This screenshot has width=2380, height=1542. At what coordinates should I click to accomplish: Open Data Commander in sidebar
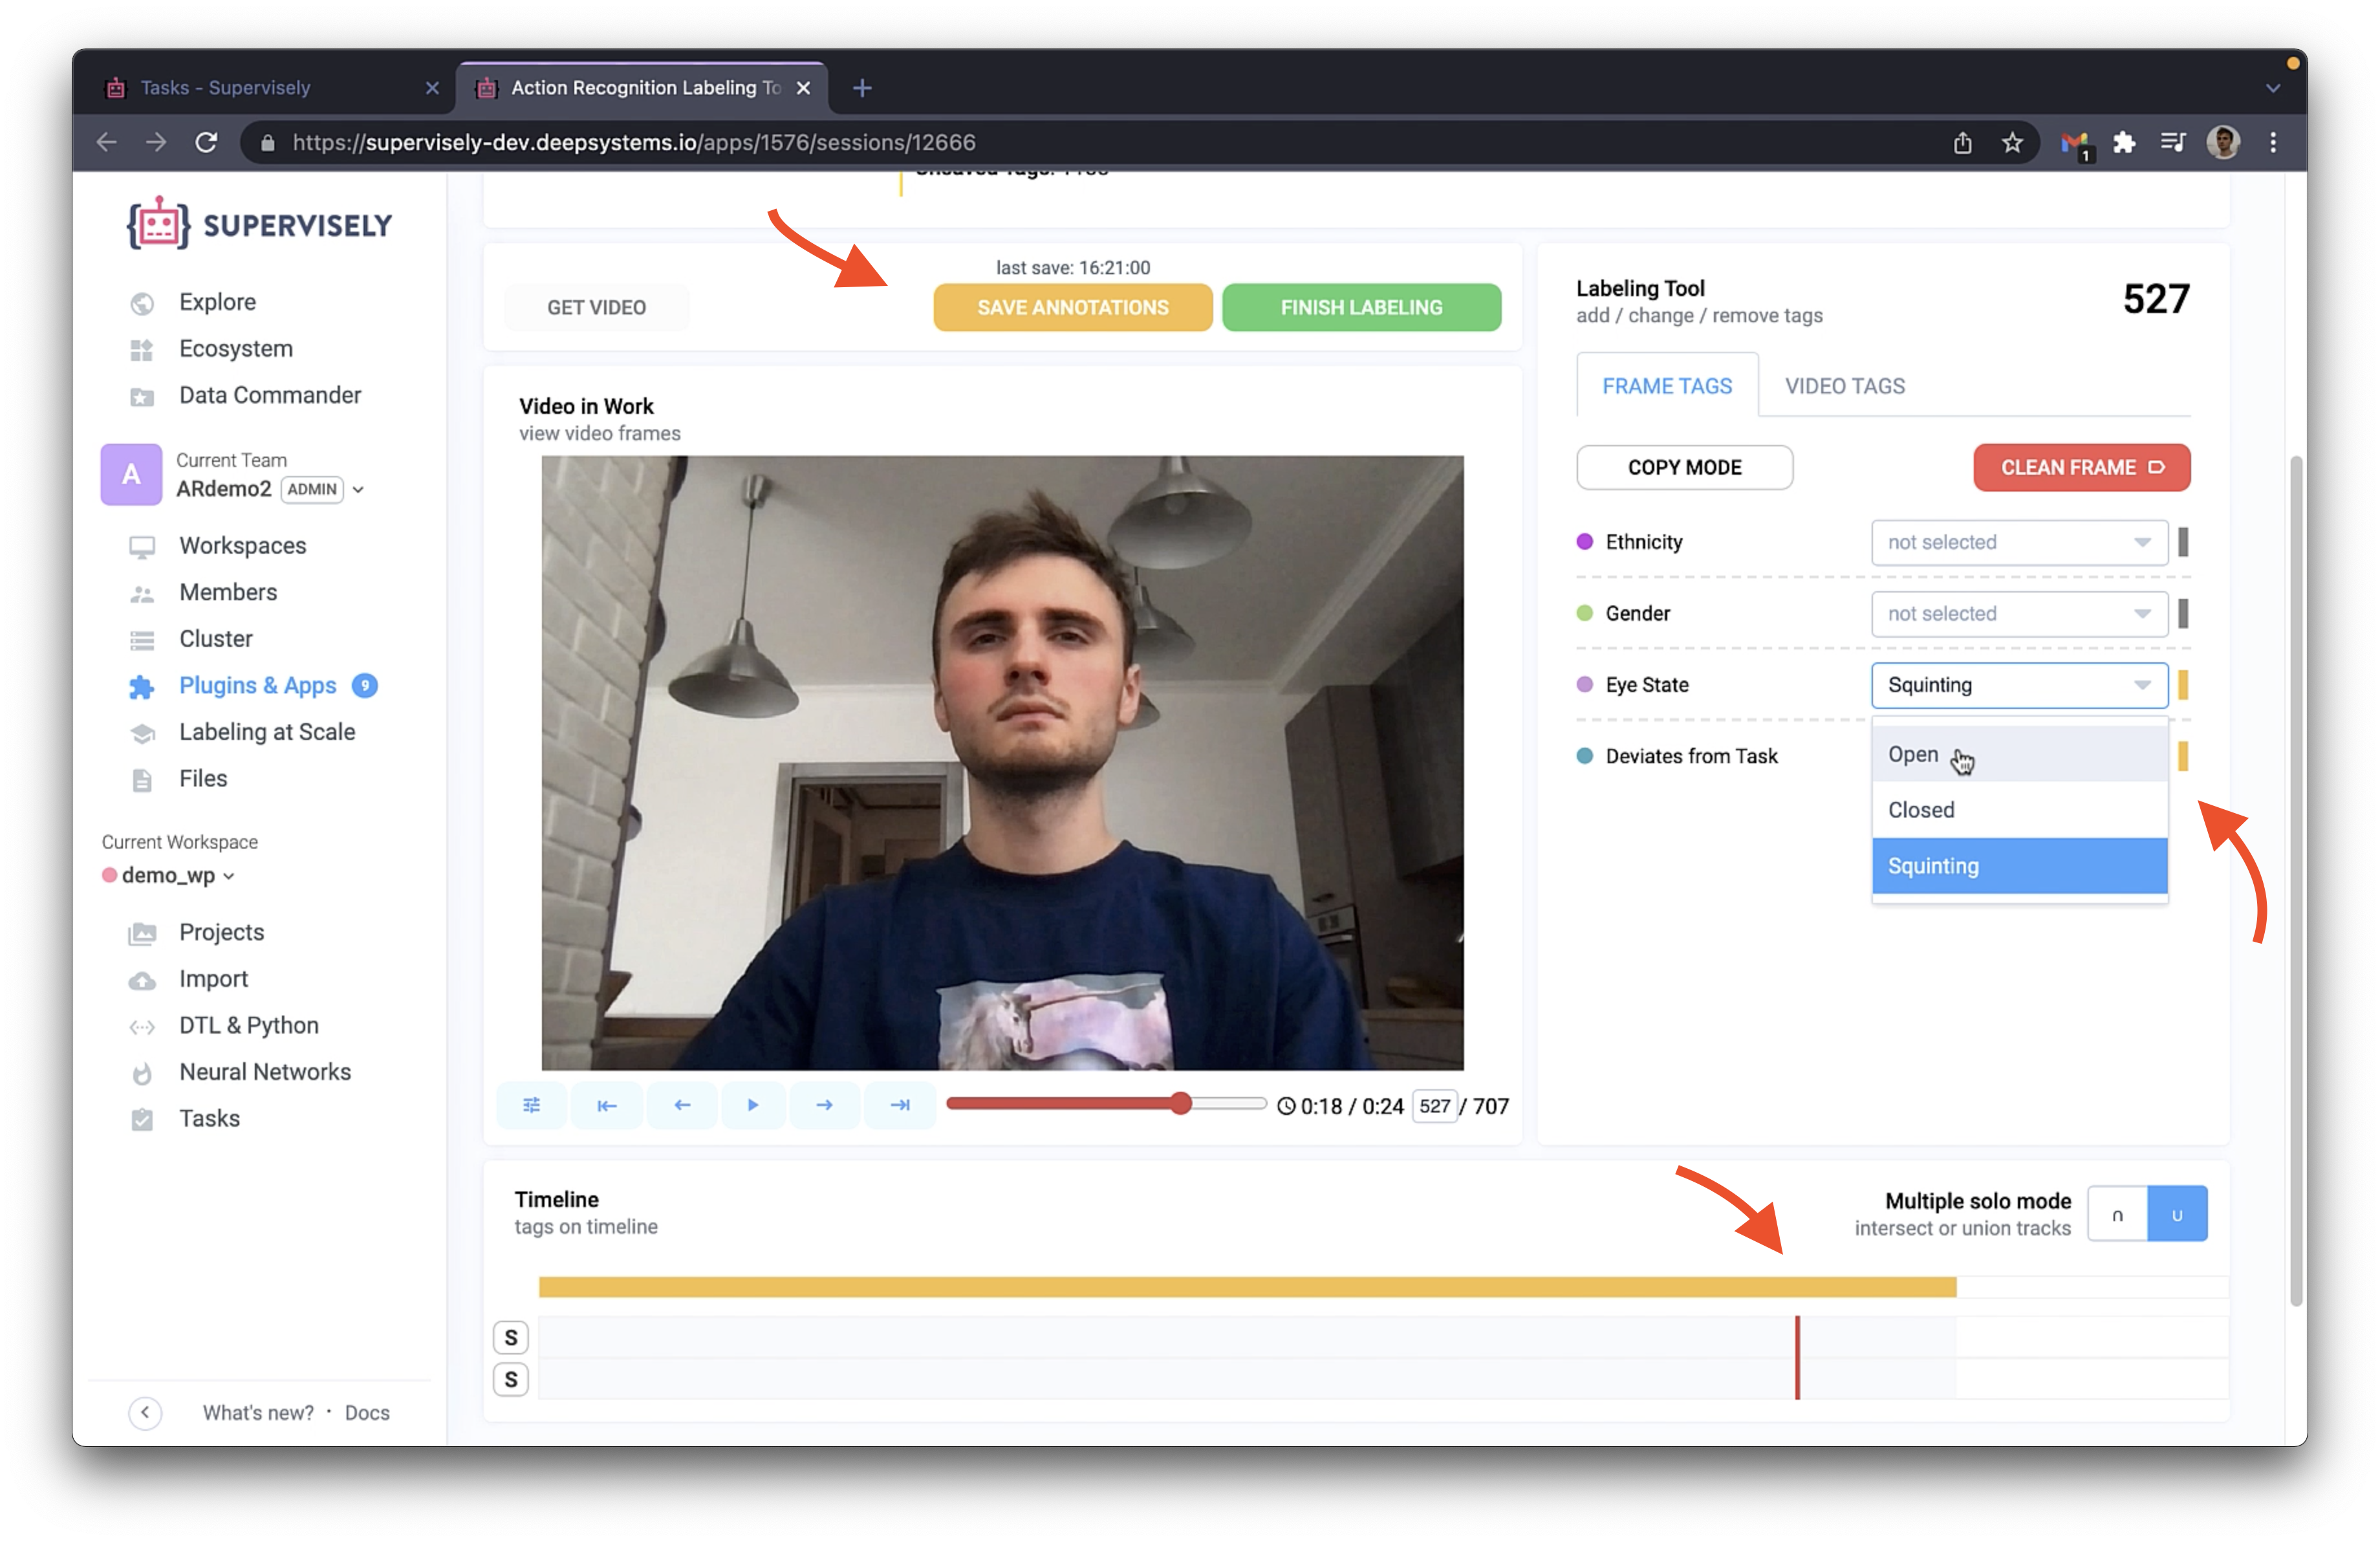click(x=270, y=395)
